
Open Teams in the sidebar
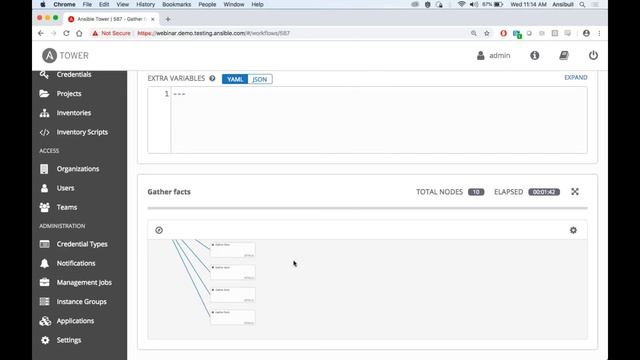pyautogui.click(x=67, y=207)
